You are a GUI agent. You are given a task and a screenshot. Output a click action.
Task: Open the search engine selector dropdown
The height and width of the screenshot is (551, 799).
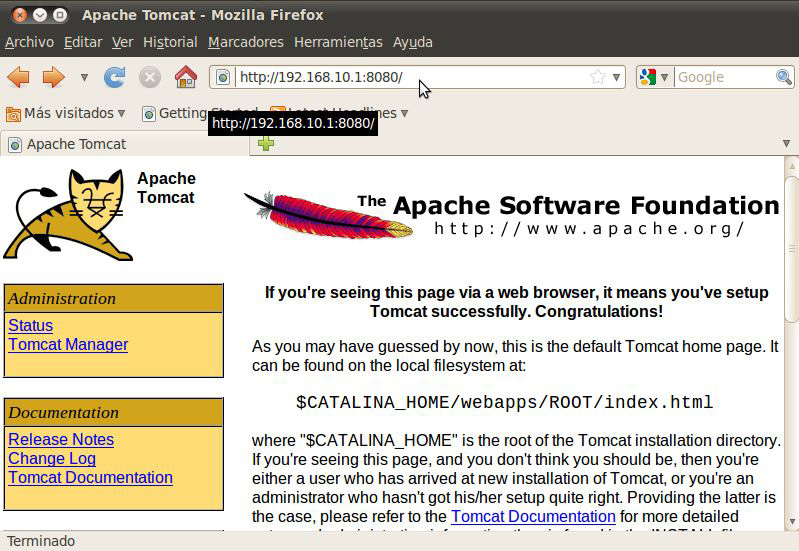tap(654, 77)
